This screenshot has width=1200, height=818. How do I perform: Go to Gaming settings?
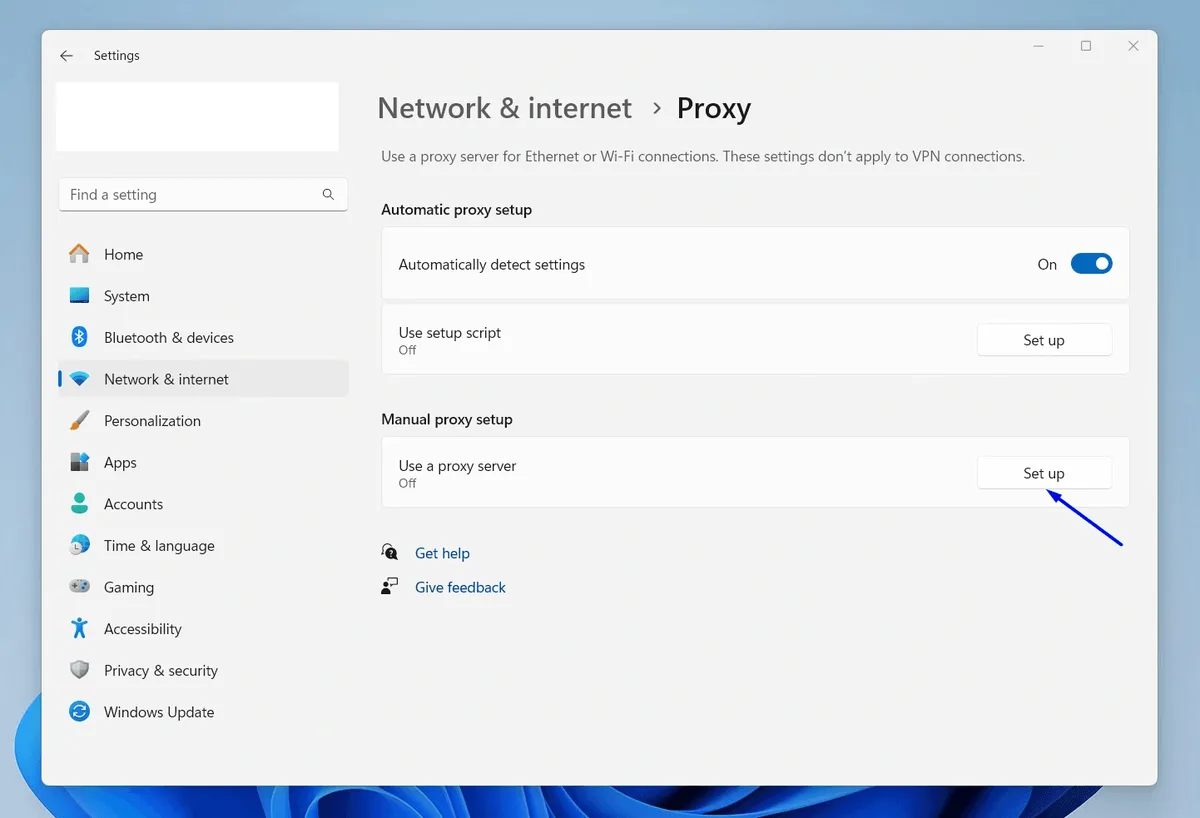pyautogui.click(x=203, y=587)
